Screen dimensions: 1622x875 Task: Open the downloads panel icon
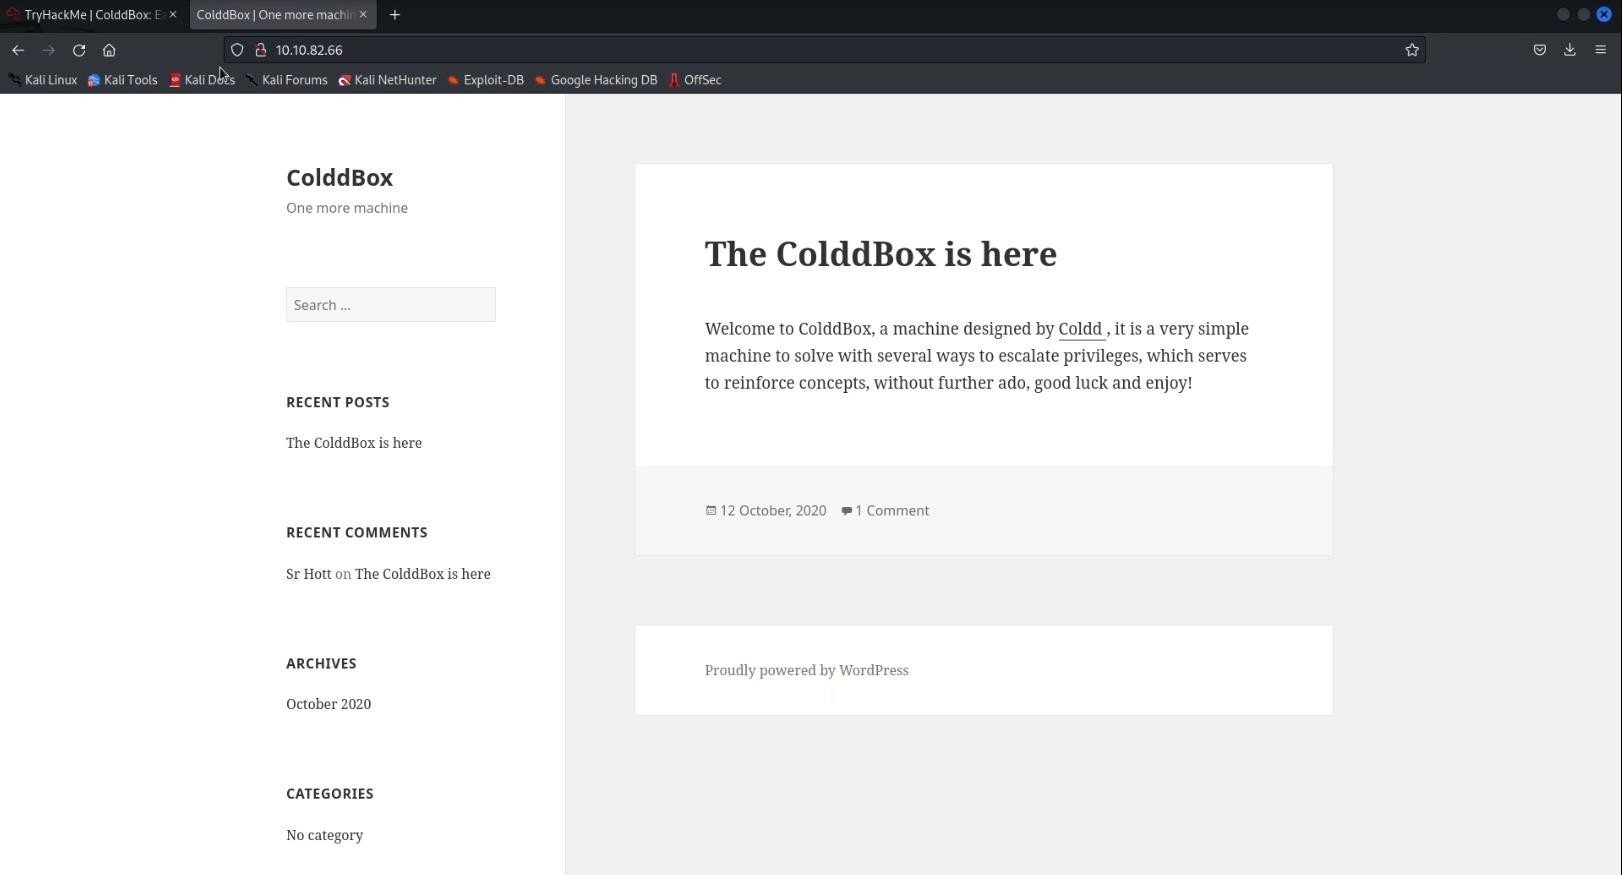(x=1569, y=50)
